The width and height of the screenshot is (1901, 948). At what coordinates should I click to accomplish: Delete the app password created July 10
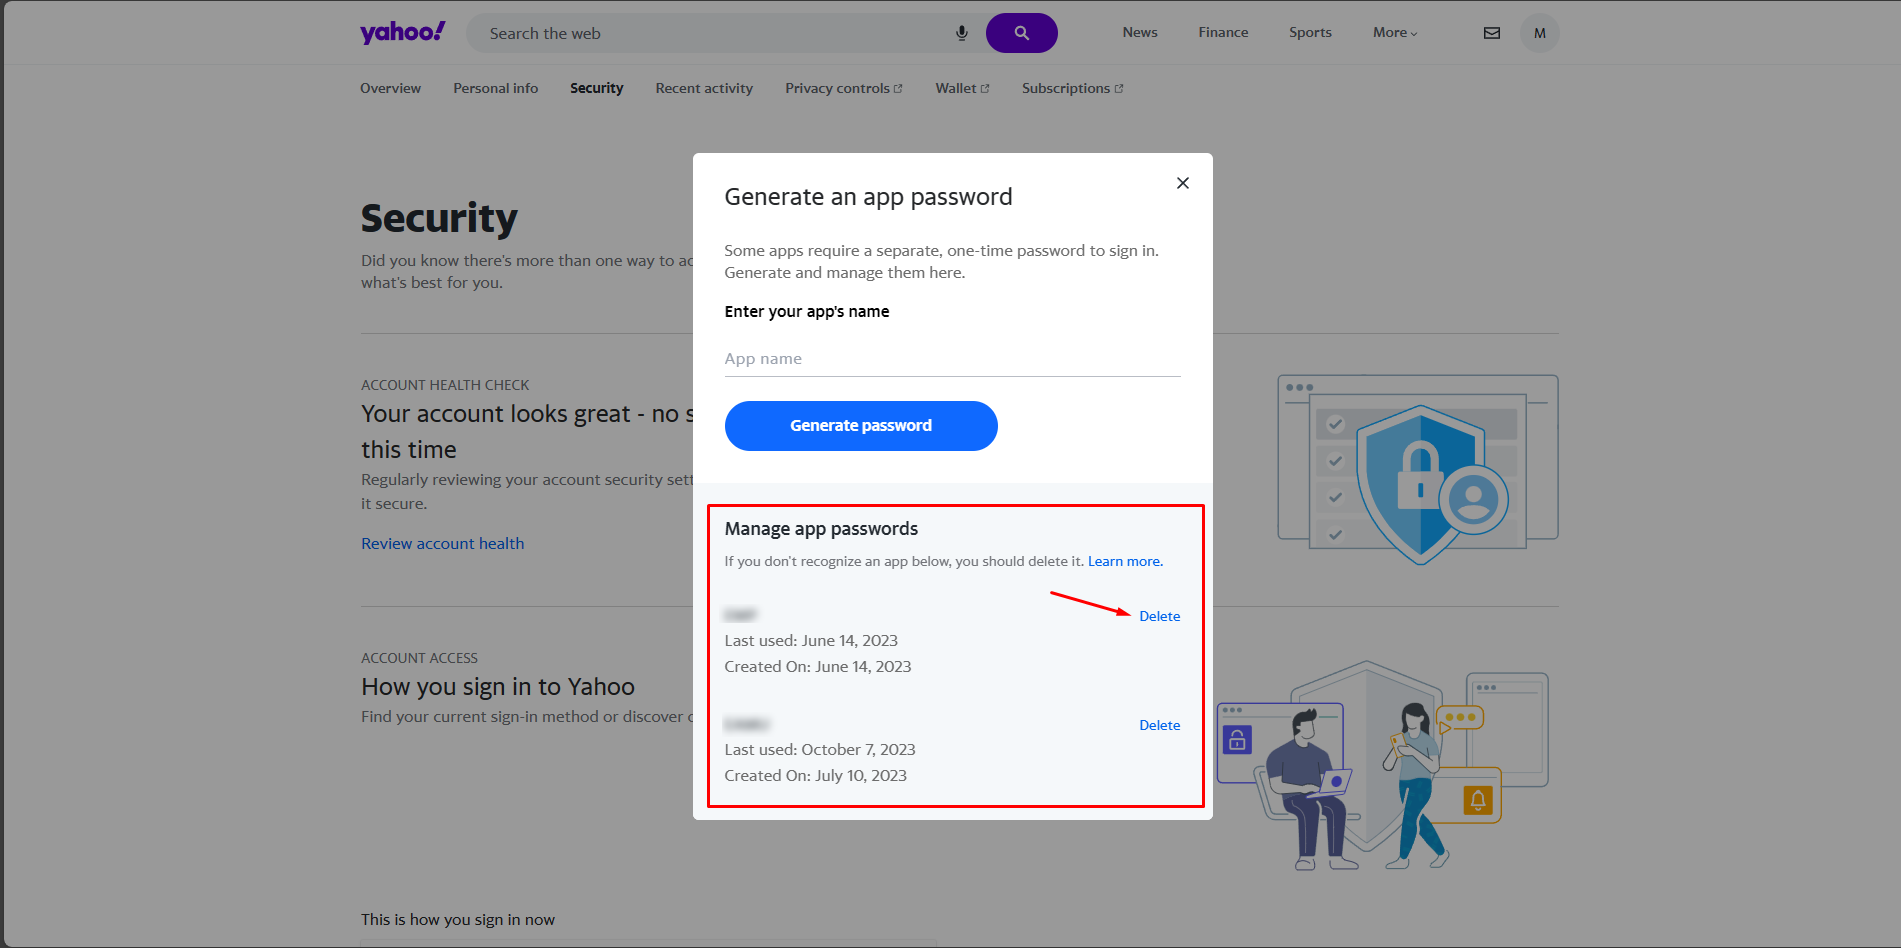(1159, 725)
